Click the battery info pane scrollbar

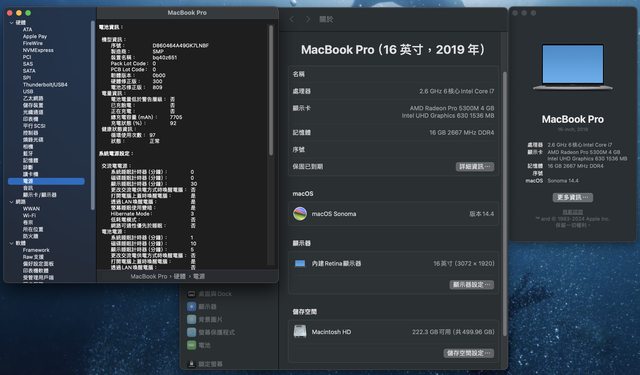pos(271,90)
